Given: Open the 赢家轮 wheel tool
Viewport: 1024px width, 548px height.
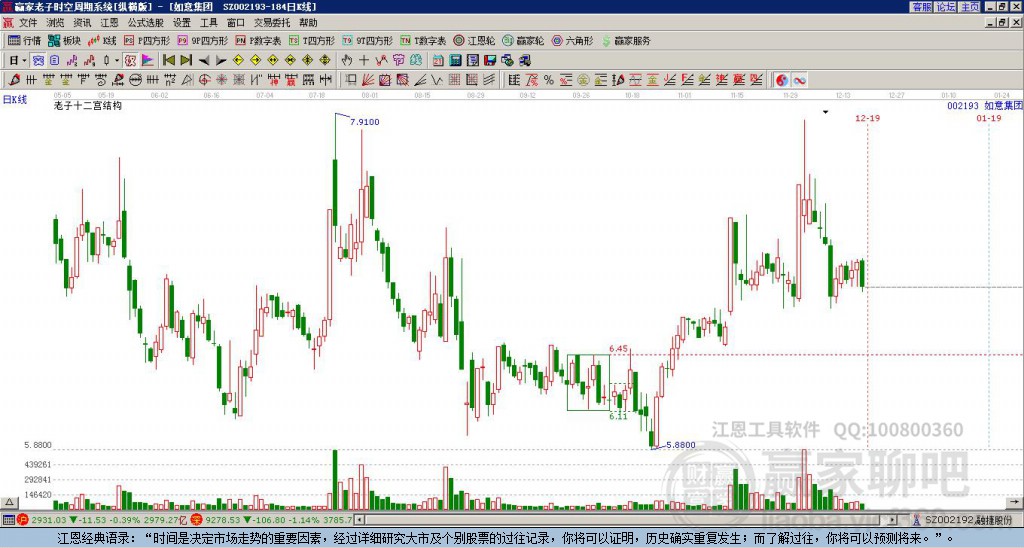Looking at the screenshot, I should point(523,40).
